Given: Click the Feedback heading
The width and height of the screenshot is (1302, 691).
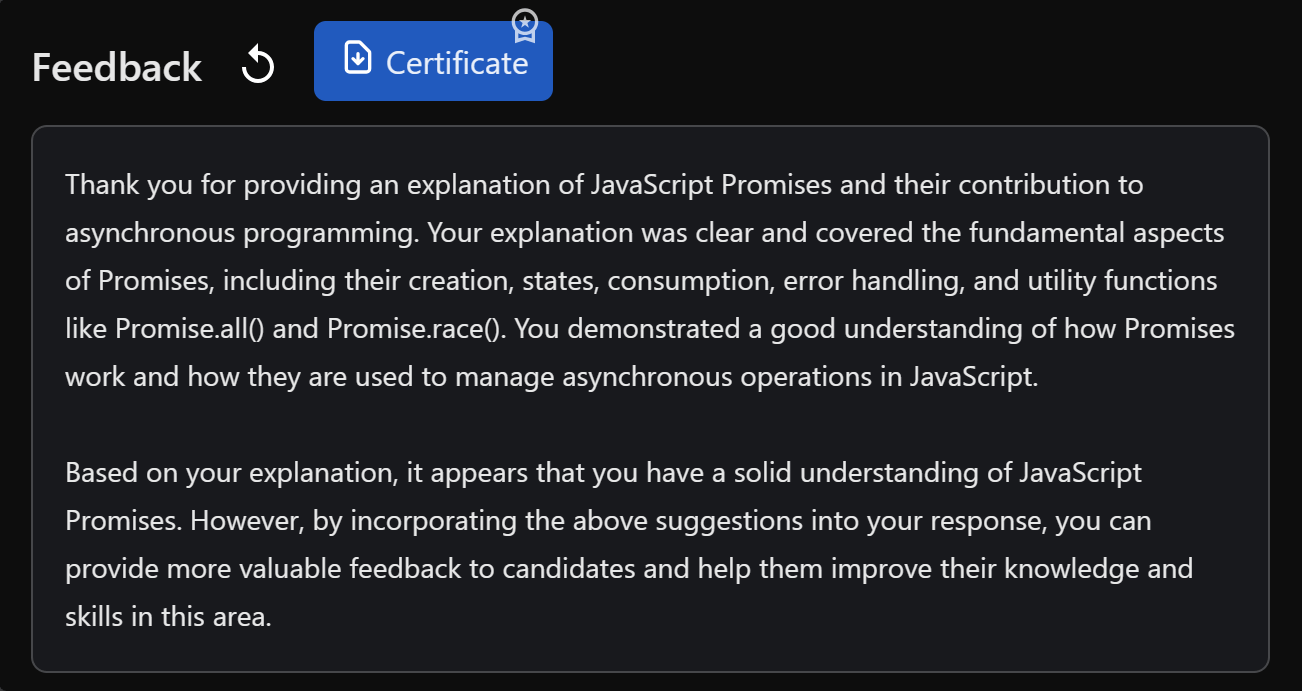Looking at the screenshot, I should click(x=117, y=68).
